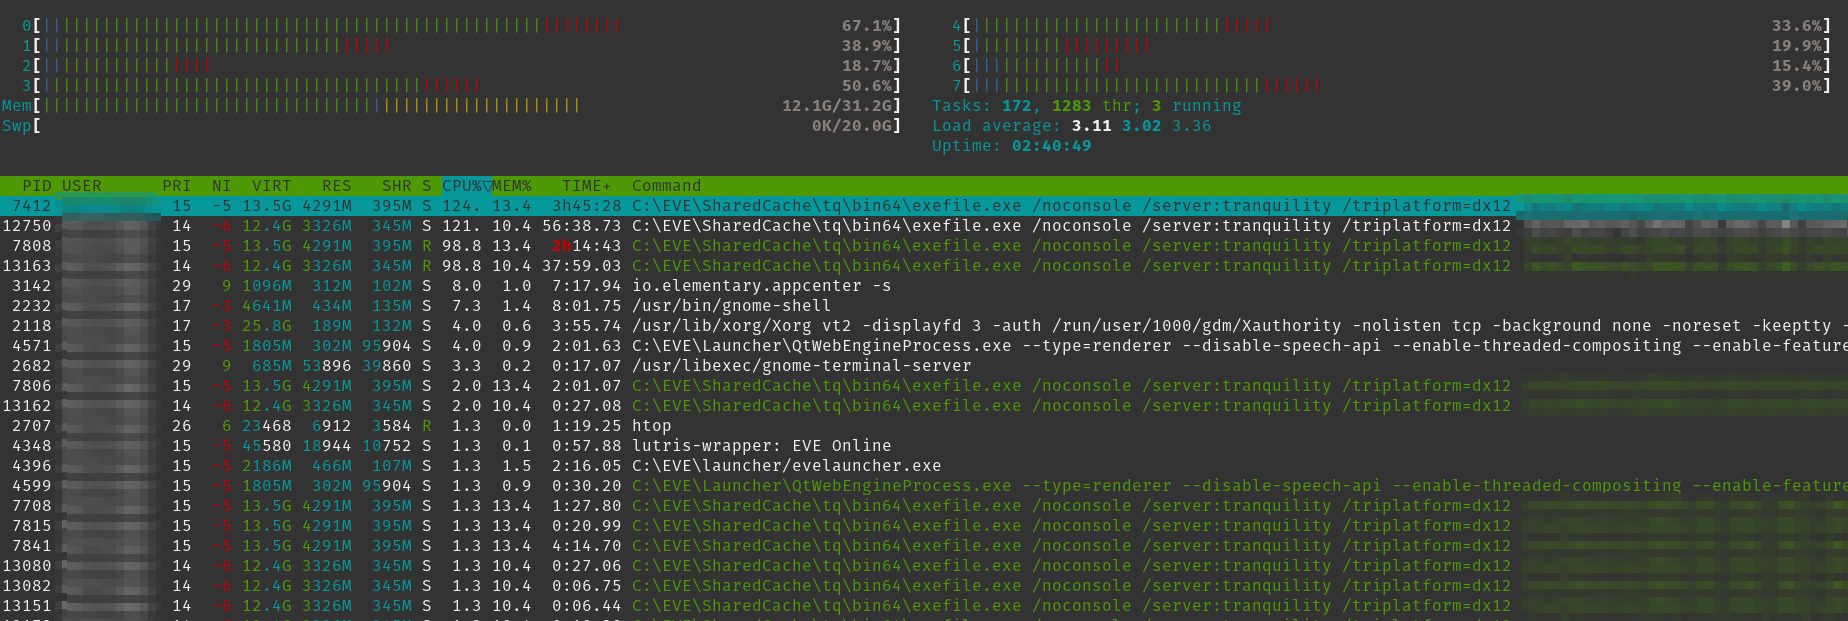Select gnome-terminal-server process PID 2682
Screen dimensions: 1848x621
[924, 366]
